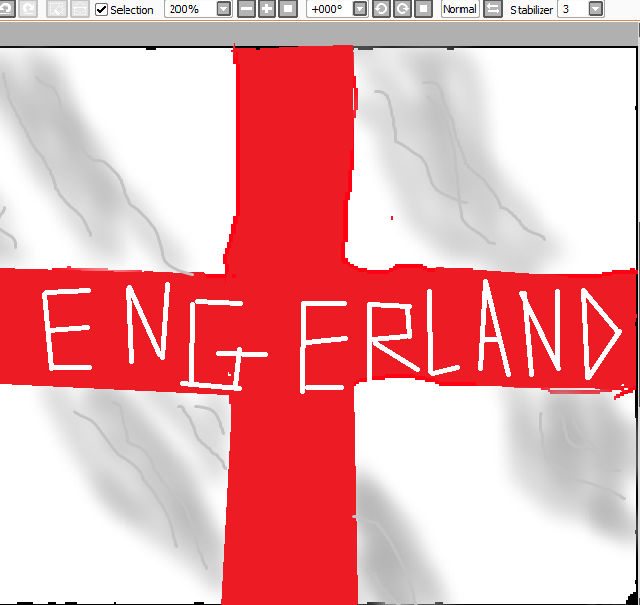Open the Stabilizer level dropdown
The image size is (640, 605).
596,9
